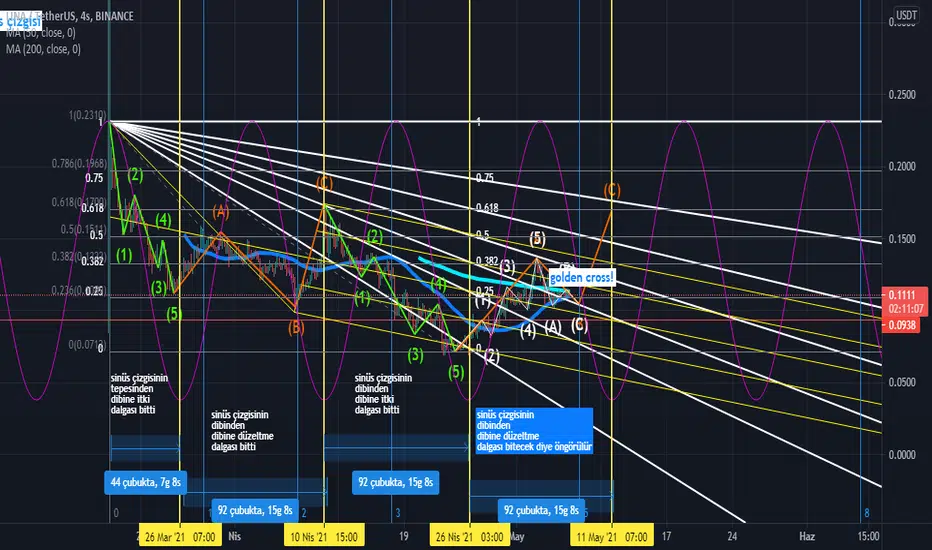This screenshot has width=932, height=550.
Task: Select the blue 'dalgası bitecek diye öngörülür' note
Action: pos(534,430)
